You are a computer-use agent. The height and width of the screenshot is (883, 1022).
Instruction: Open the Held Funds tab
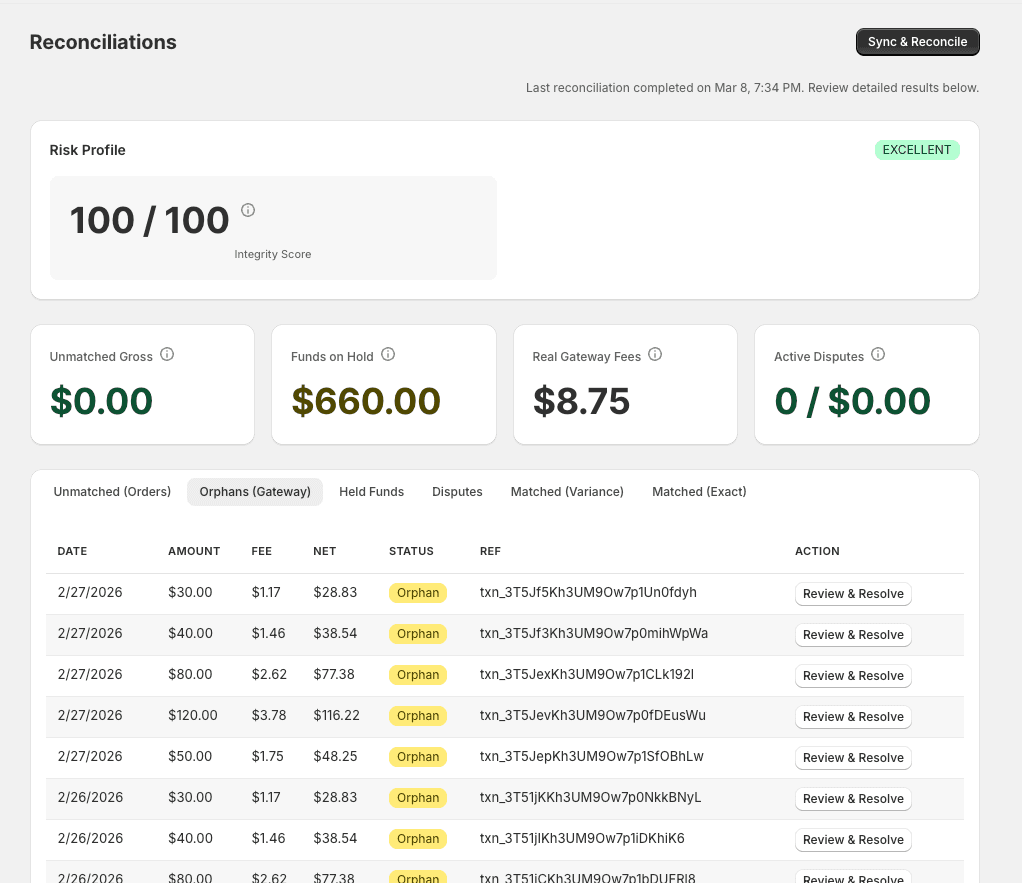pyautogui.click(x=371, y=491)
